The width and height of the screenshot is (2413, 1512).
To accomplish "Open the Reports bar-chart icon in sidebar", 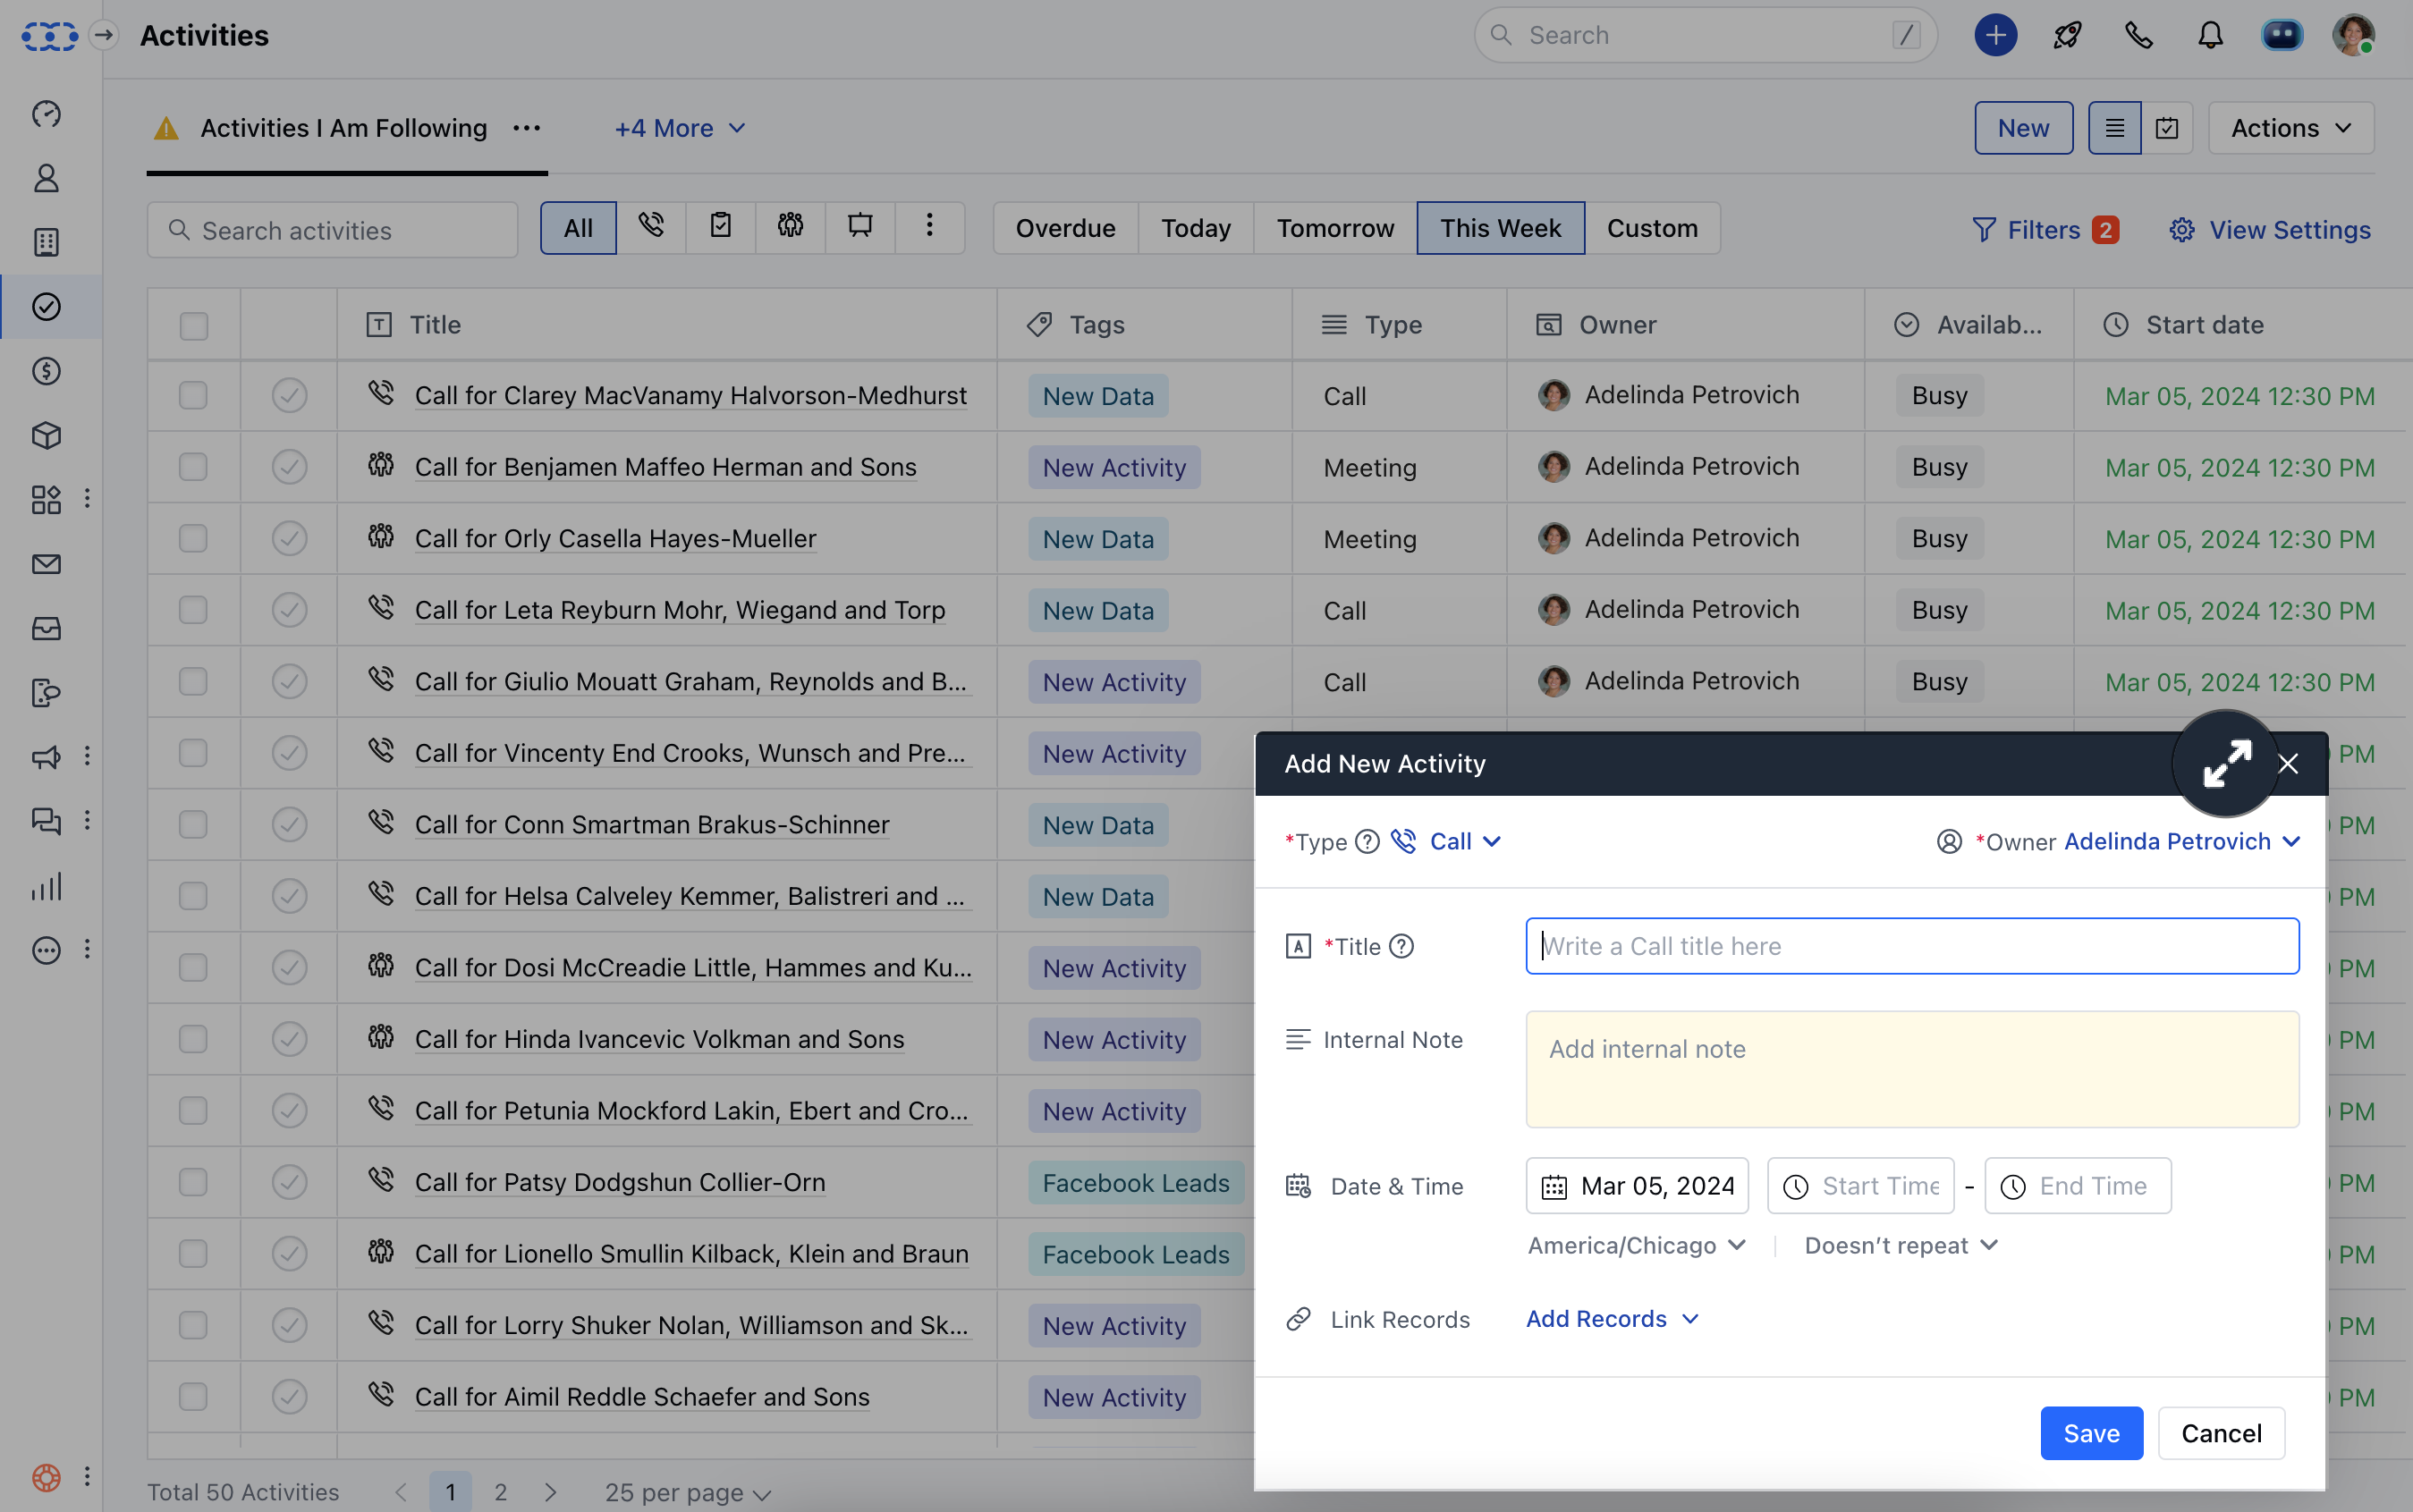I will (x=46, y=885).
